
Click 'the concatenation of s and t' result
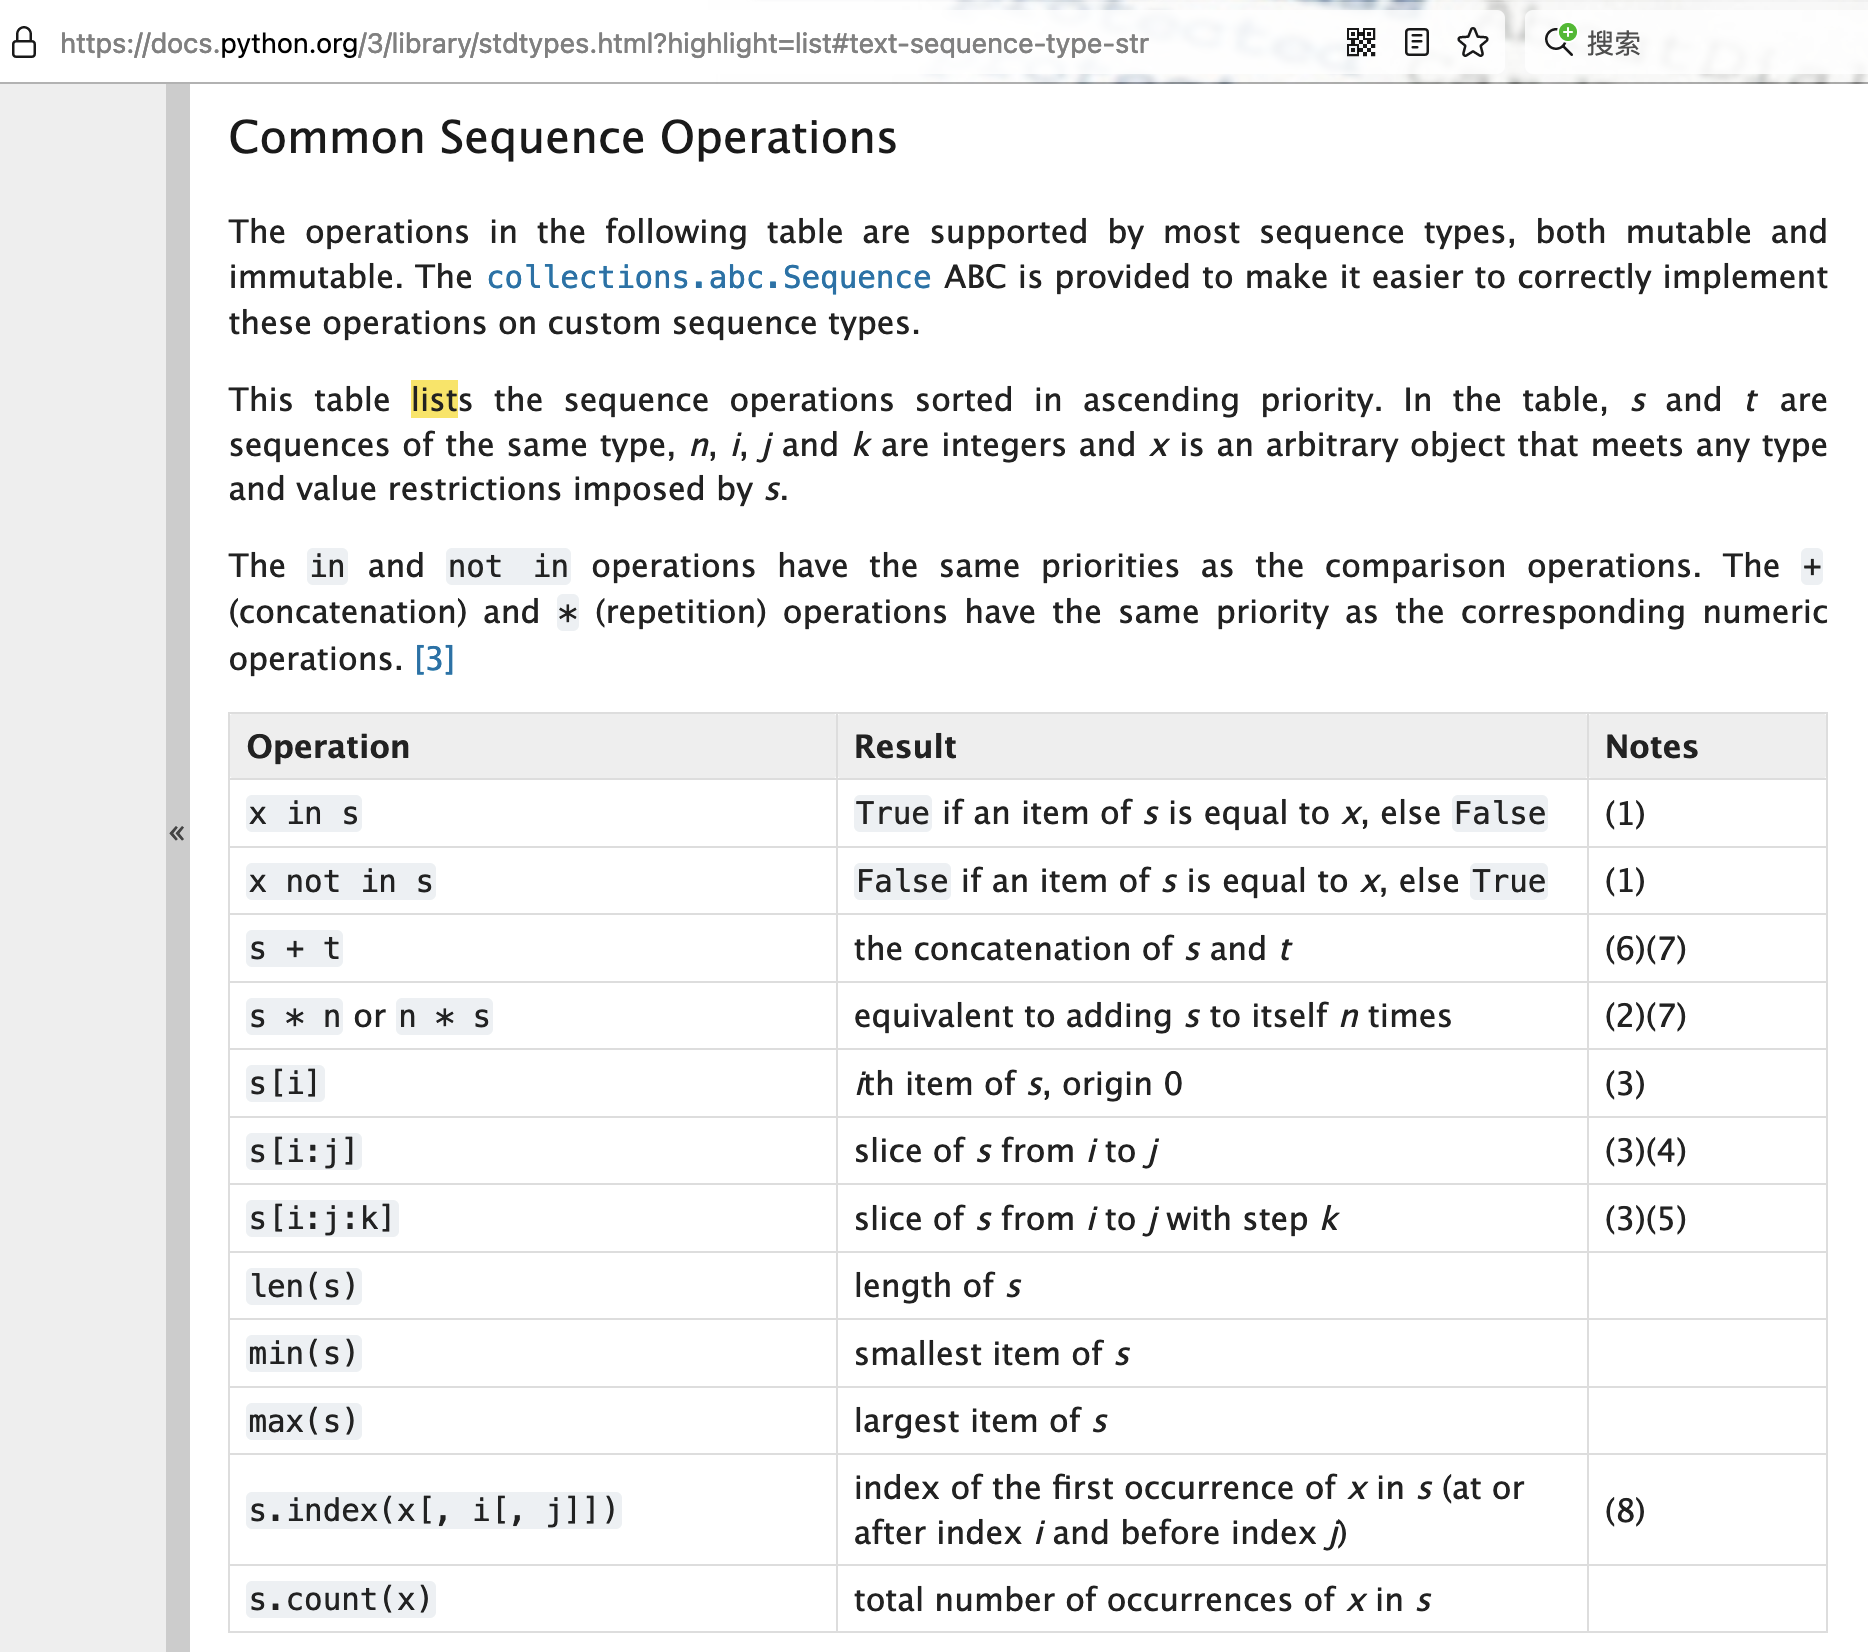[1073, 948]
